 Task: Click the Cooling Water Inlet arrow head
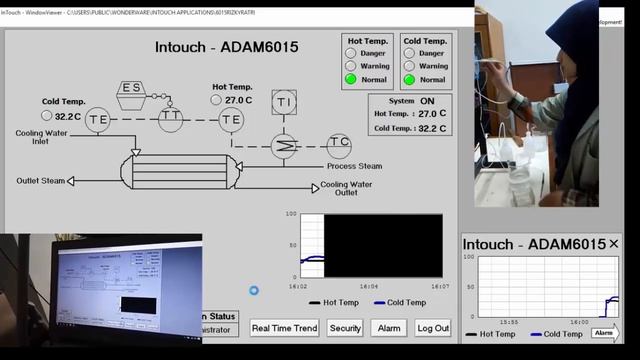[136, 153]
